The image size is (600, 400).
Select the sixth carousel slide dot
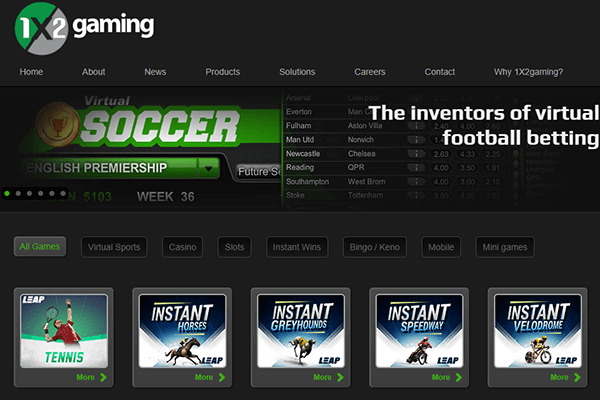(63, 193)
